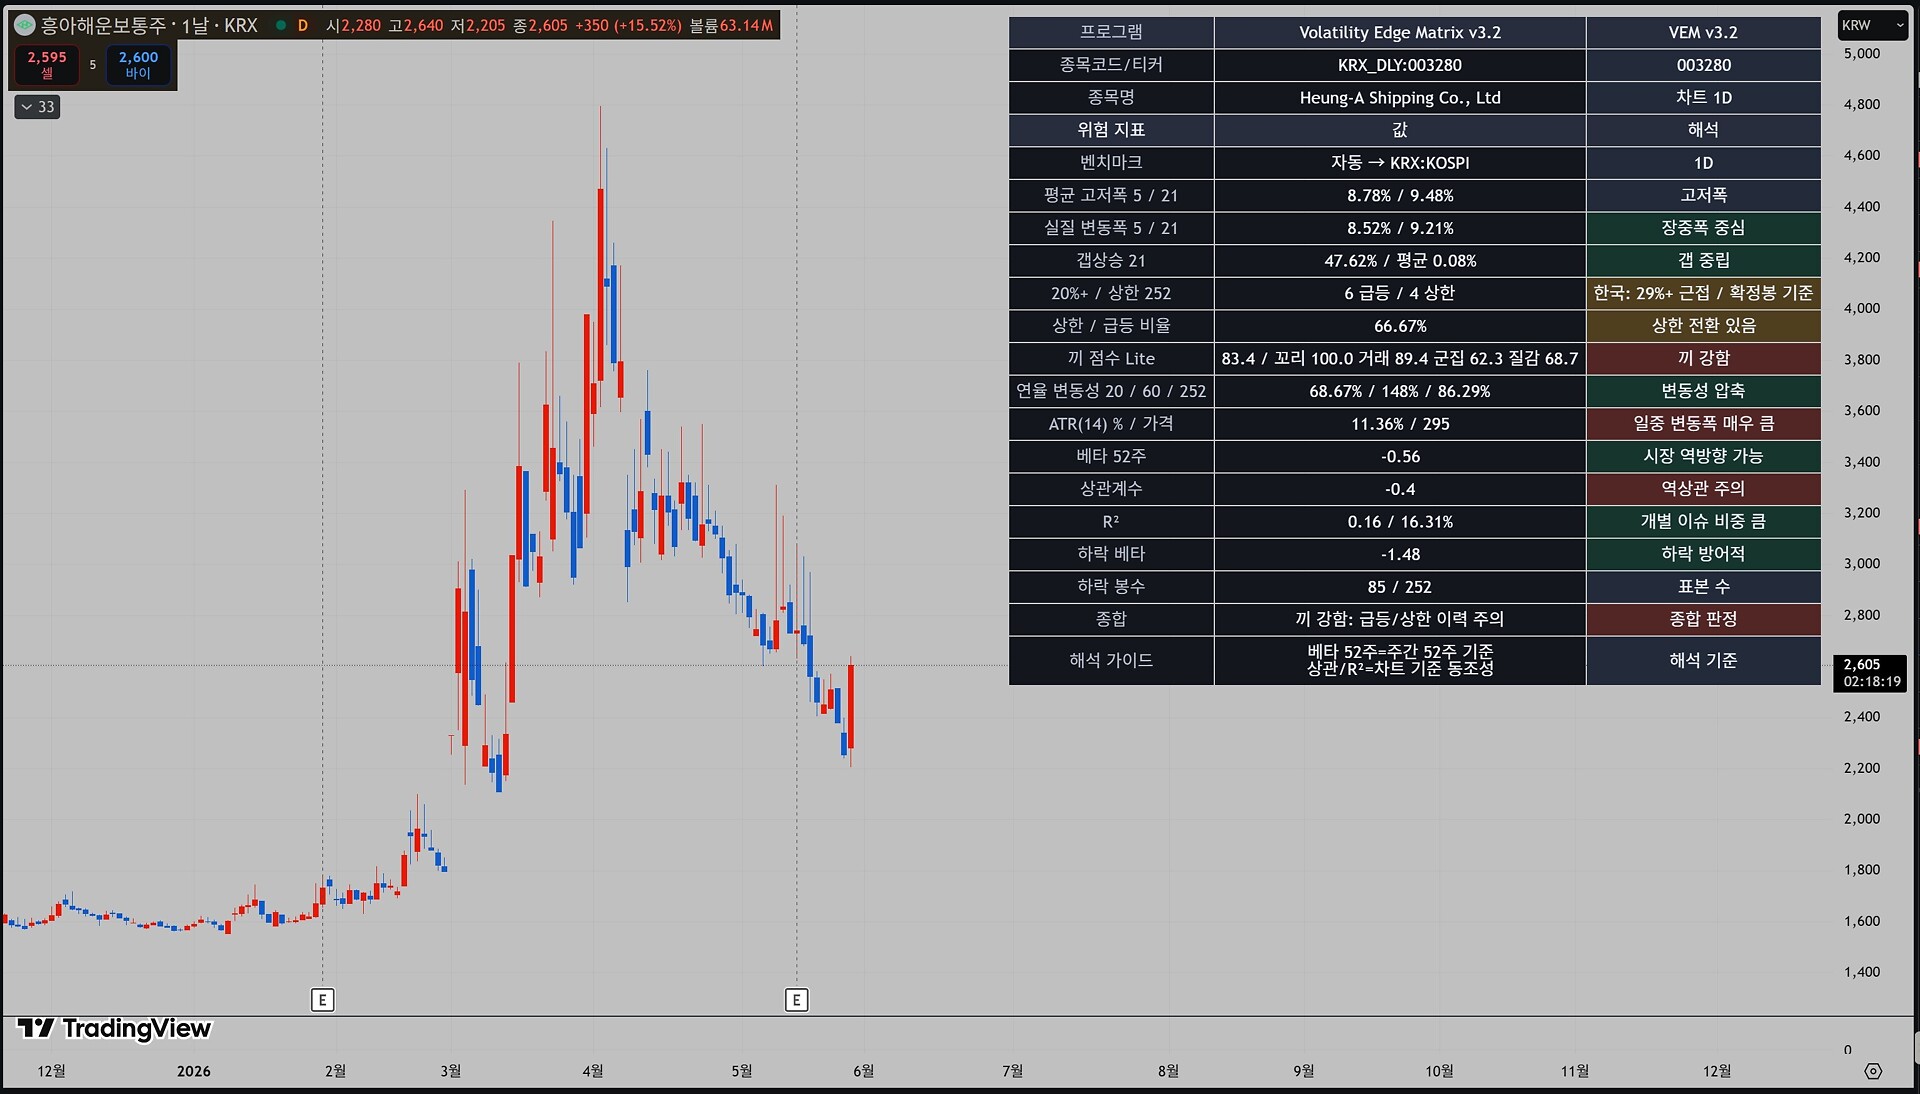
Task: Click the orange D delayed-data indicator
Action: pos(303,25)
